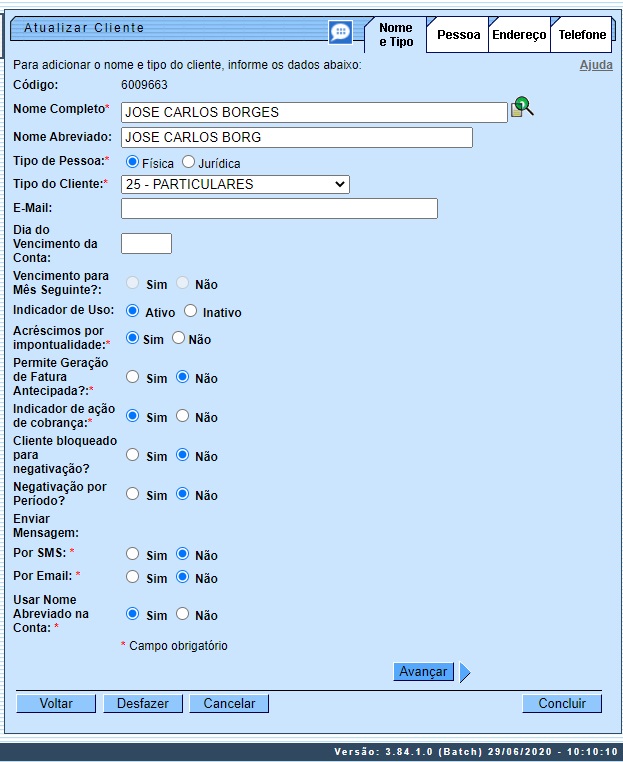The width and height of the screenshot is (623, 762).
Task: Go to the Telefone tab
Action: point(582,35)
